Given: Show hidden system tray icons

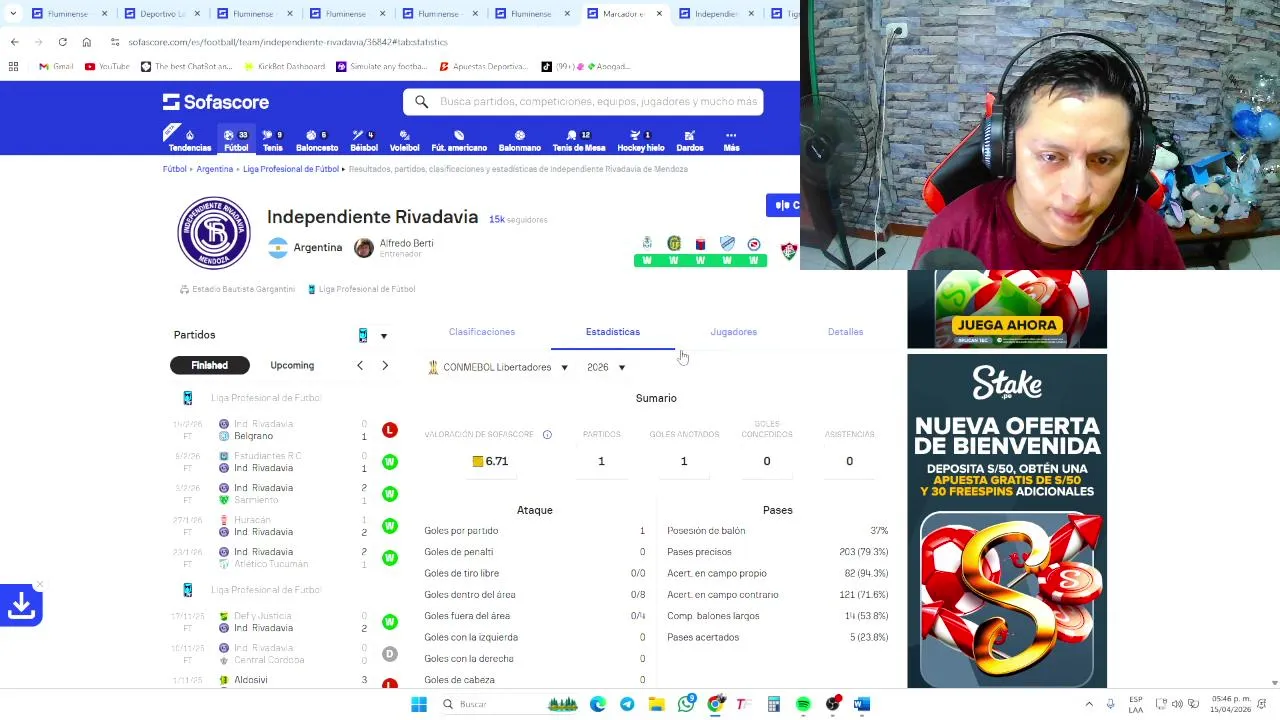Looking at the screenshot, I should [1089, 704].
